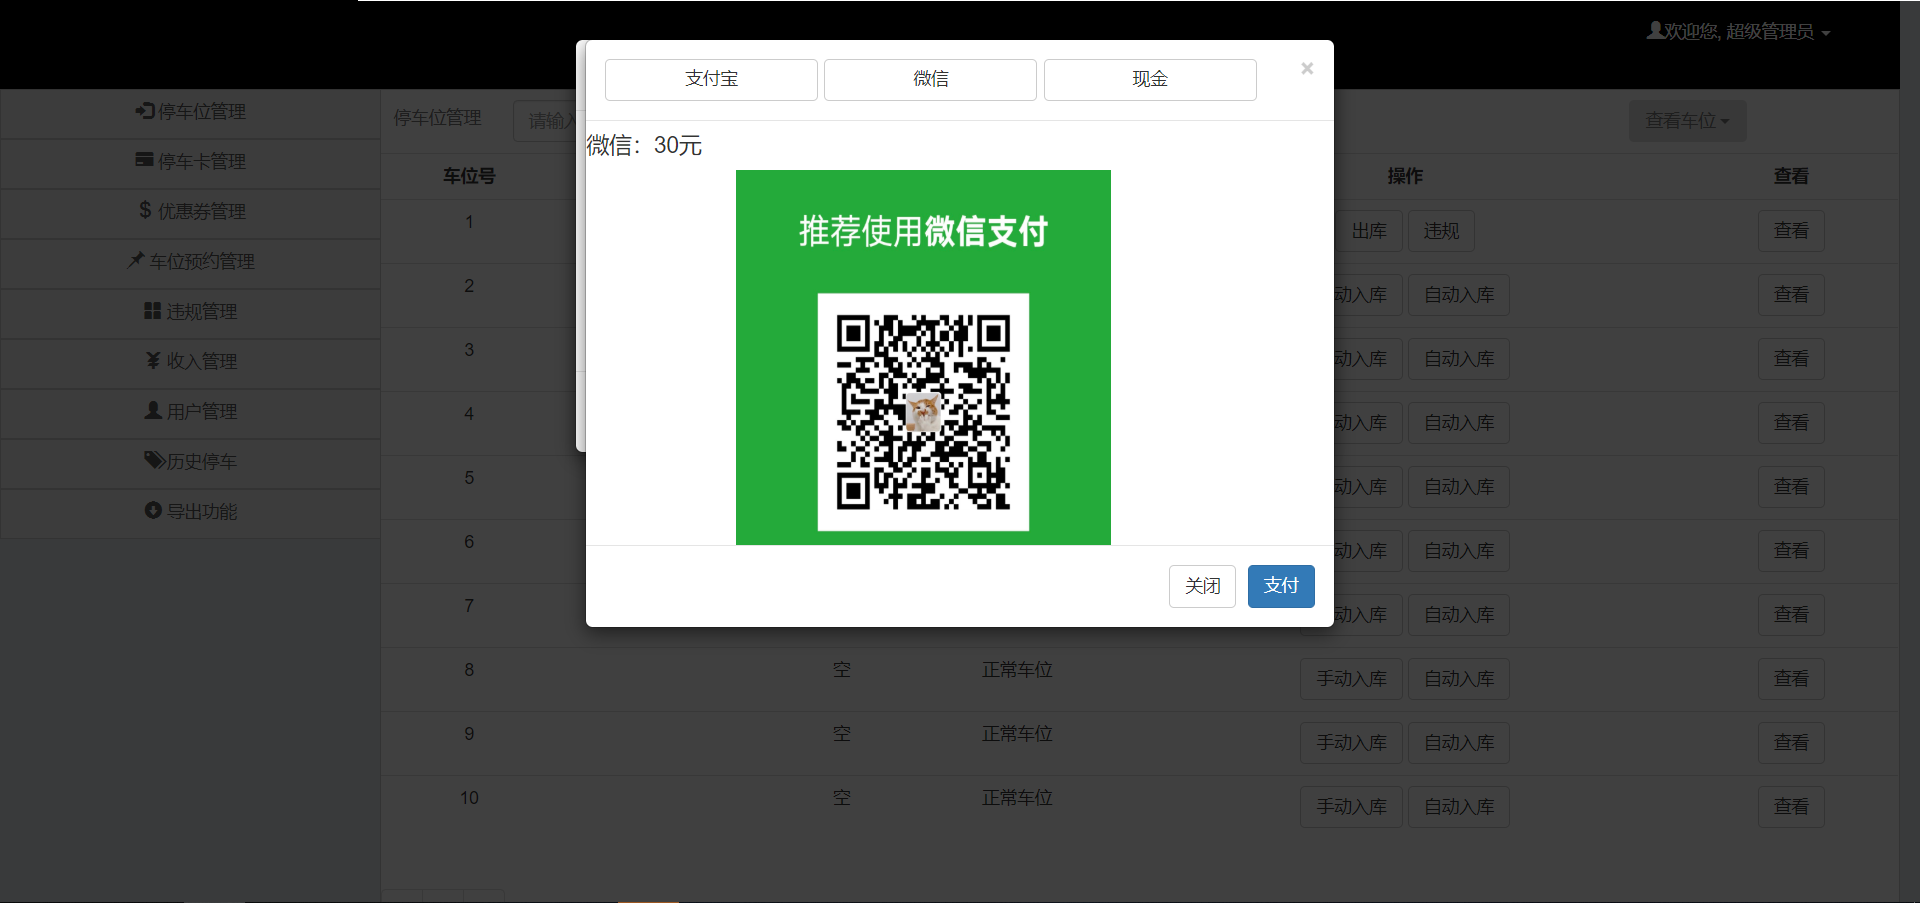Open the 查看车位 dropdown
Viewport: 1920px width, 903px height.
1687,121
